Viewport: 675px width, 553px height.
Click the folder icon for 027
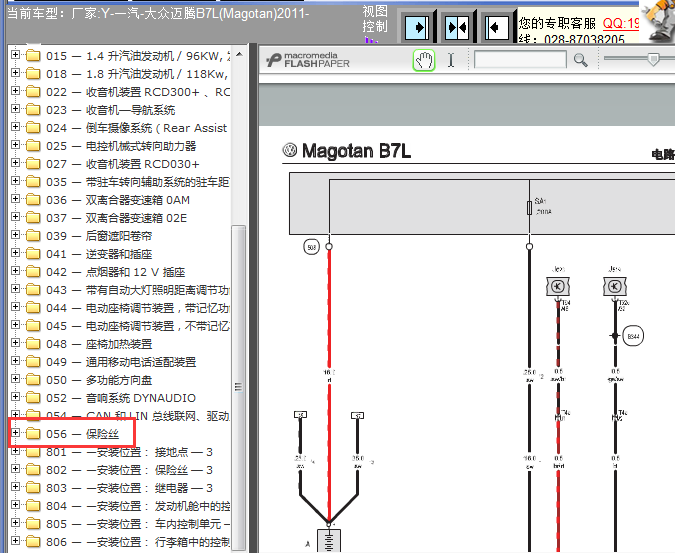tap(33, 164)
